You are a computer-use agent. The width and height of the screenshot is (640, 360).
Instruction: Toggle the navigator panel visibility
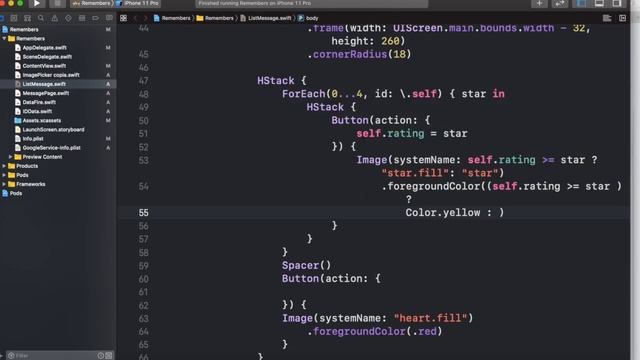pyautogui.click(x=581, y=3)
